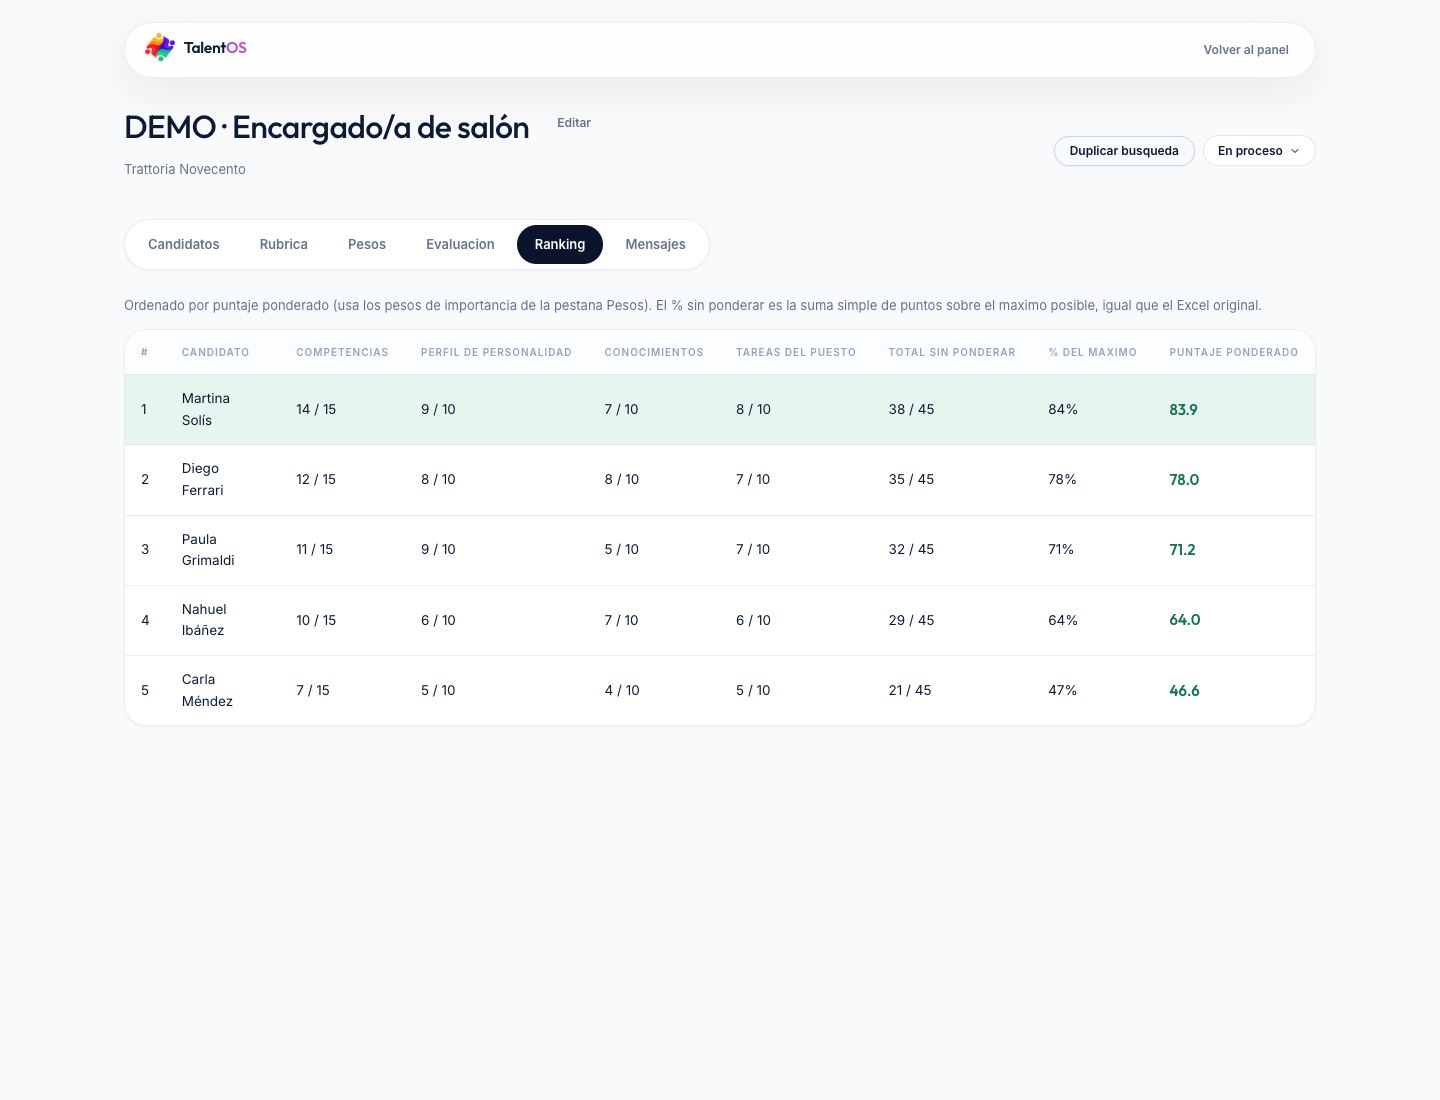1440x1100 pixels.
Task: Click the 29 / 45 total cell
Action: [x=911, y=620]
